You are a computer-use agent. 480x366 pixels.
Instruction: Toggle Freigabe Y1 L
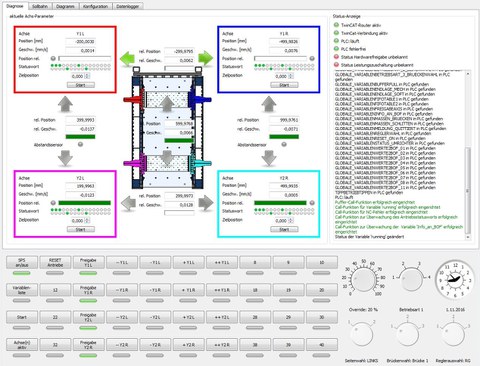coord(88,262)
